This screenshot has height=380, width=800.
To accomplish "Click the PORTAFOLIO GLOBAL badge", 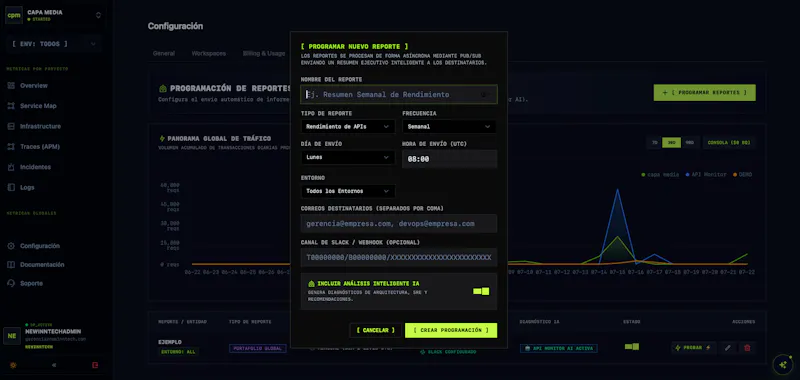I will tap(258, 348).
